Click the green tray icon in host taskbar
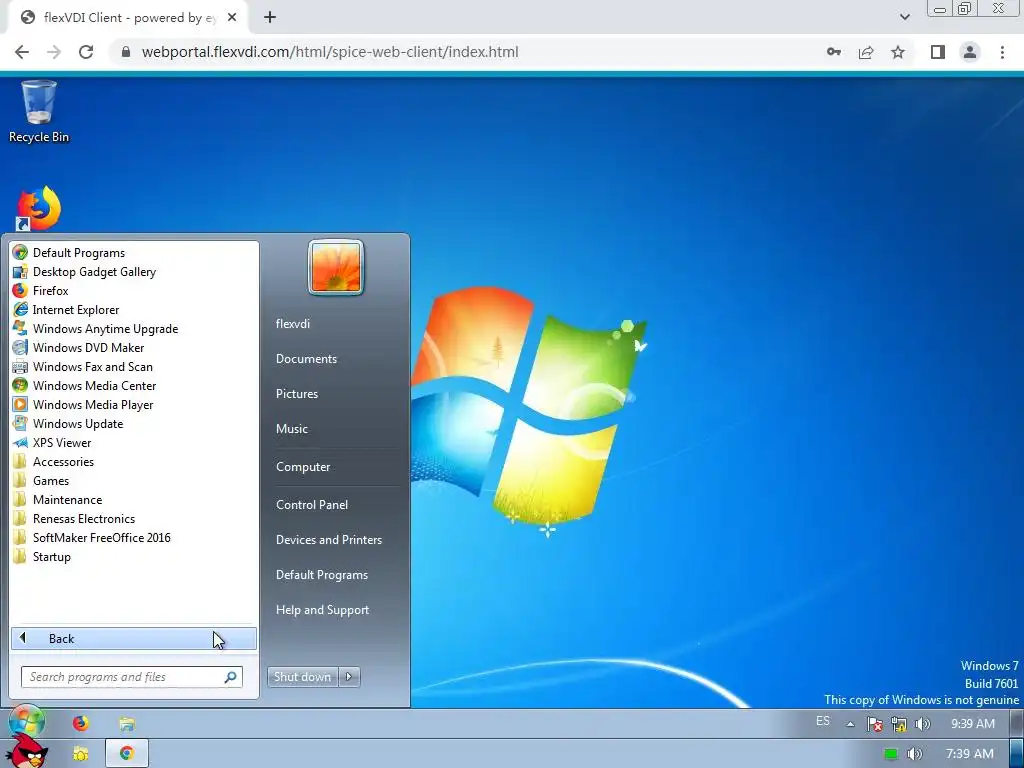The height and width of the screenshot is (768, 1024). click(x=891, y=754)
